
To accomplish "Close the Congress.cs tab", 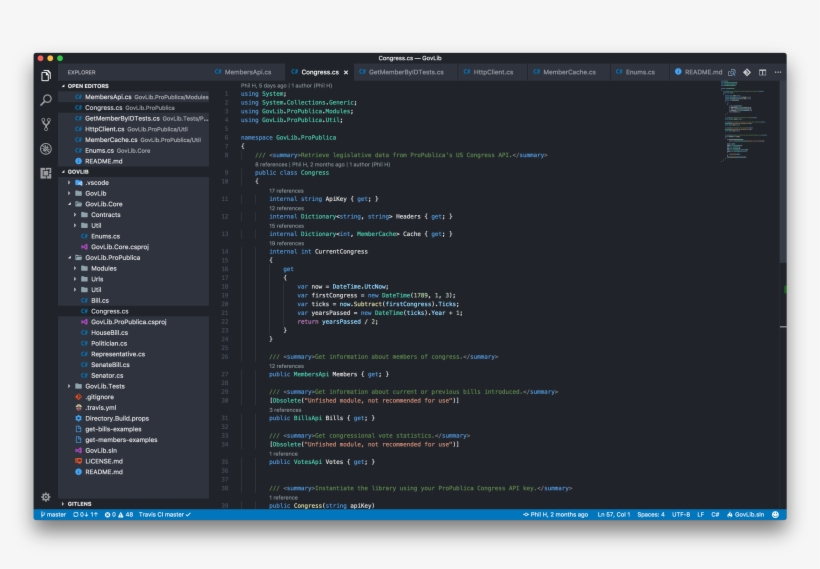I will [x=346, y=72].
